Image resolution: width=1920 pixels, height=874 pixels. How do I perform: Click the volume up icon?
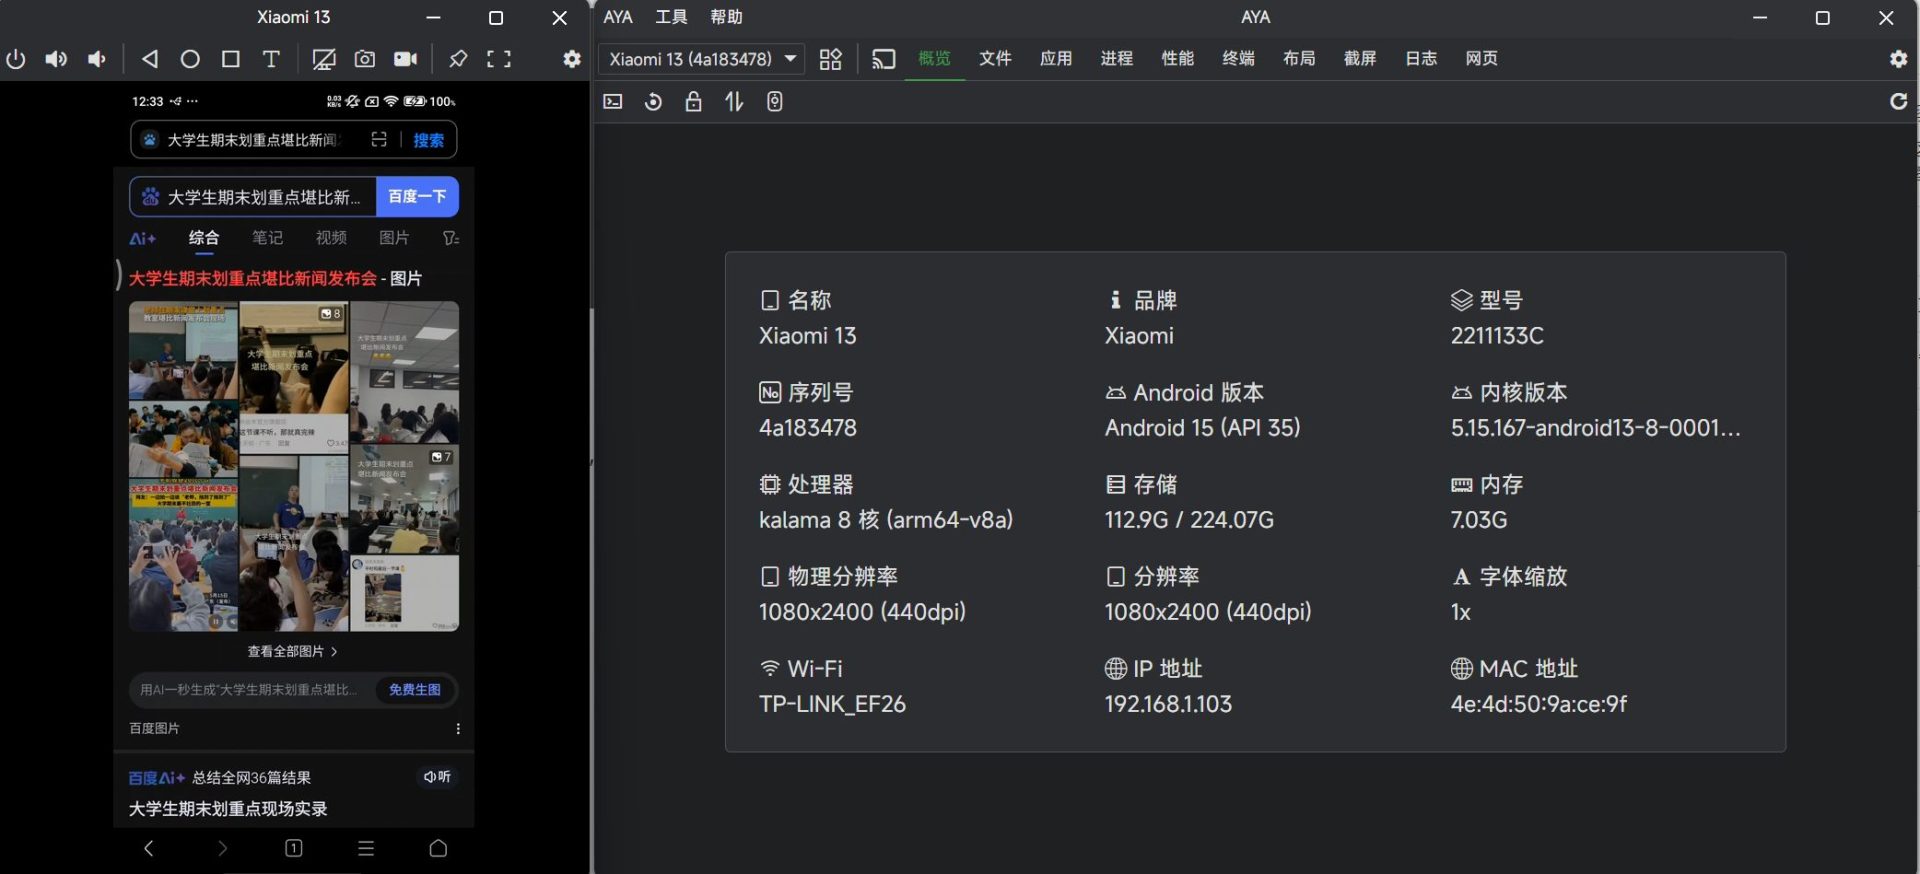pyautogui.click(x=56, y=59)
